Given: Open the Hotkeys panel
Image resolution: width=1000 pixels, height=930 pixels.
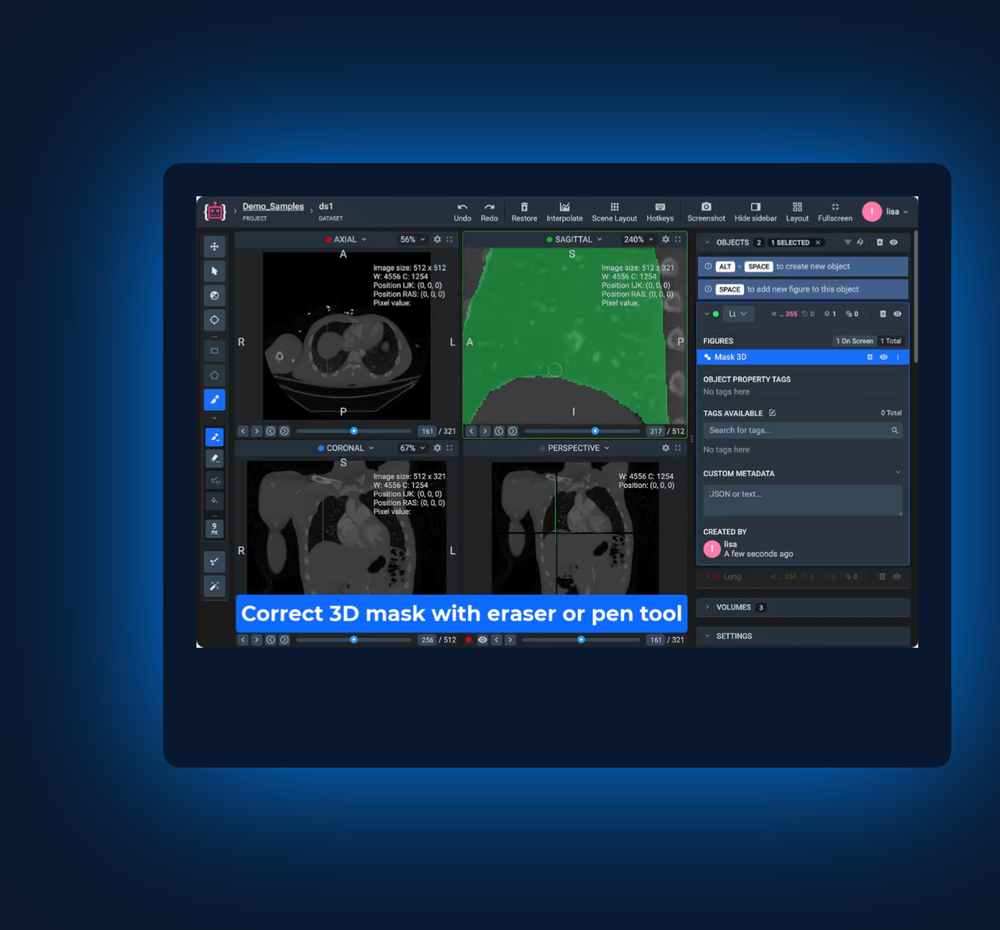Looking at the screenshot, I should tap(660, 212).
